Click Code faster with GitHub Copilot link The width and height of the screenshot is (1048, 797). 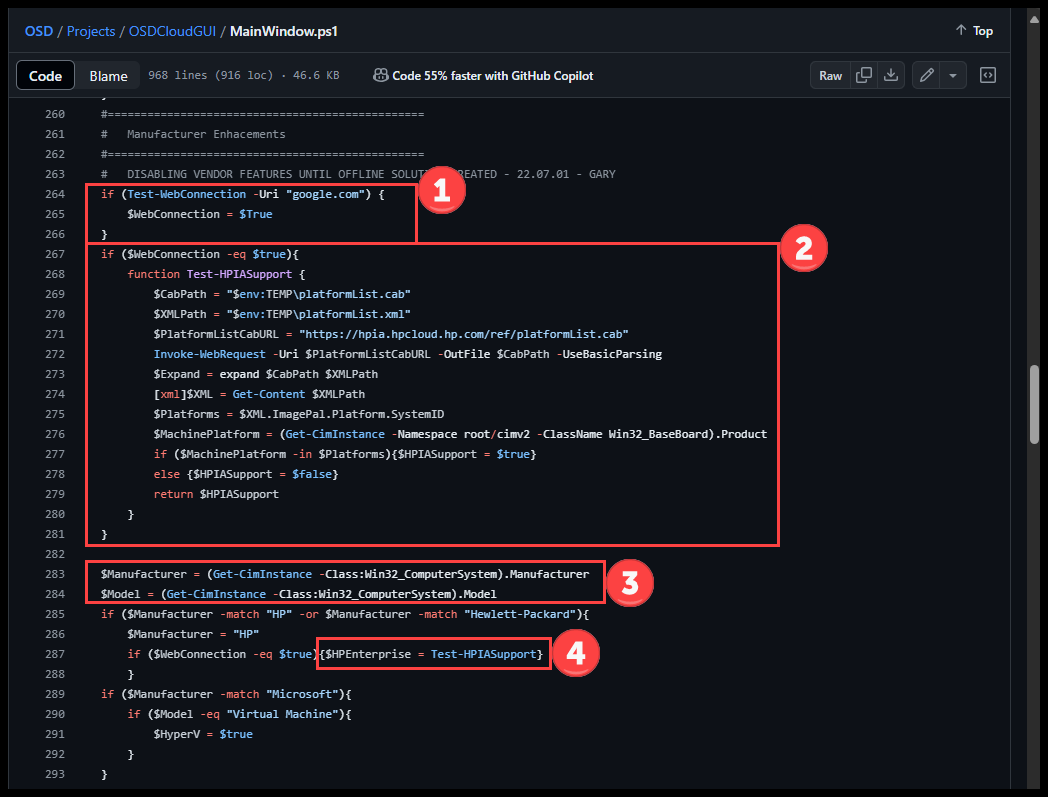pyautogui.click(x=492, y=76)
